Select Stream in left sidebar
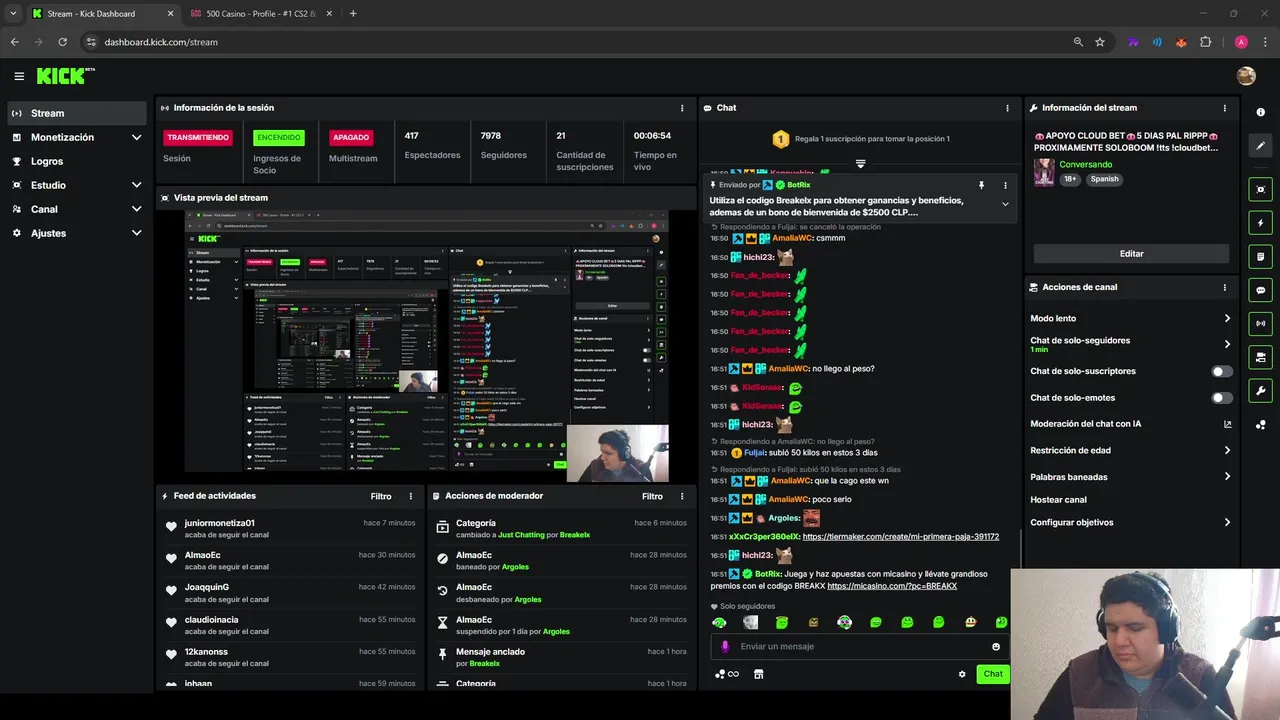The image size is (1280, 720). click(x=77, y=113)
